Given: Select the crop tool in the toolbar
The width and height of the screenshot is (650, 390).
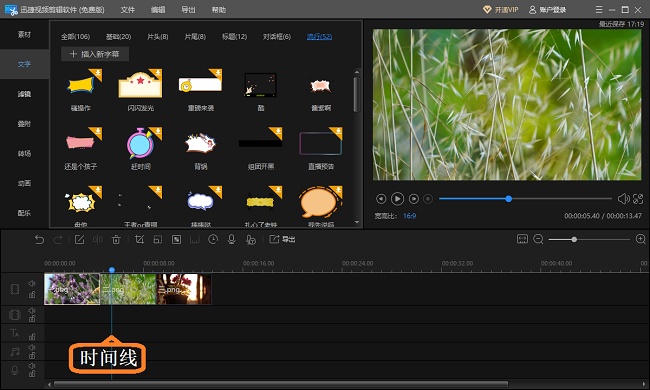Looking at the screenshot, I should click(x=139, y=240).
